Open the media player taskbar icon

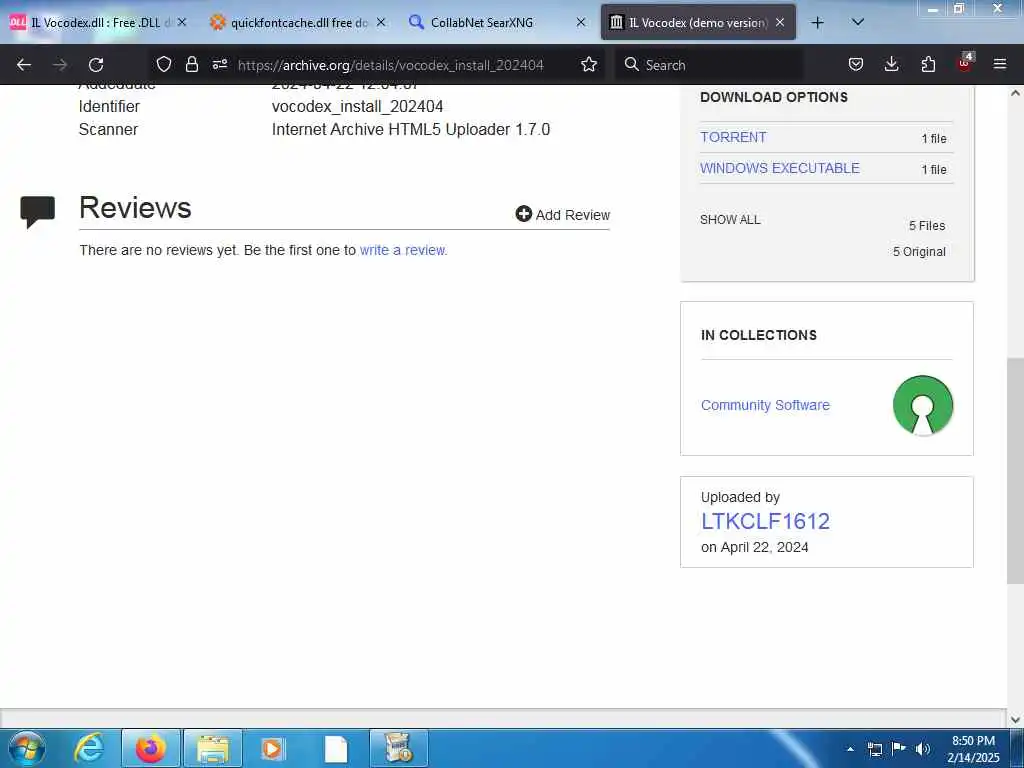click(274, 748)
